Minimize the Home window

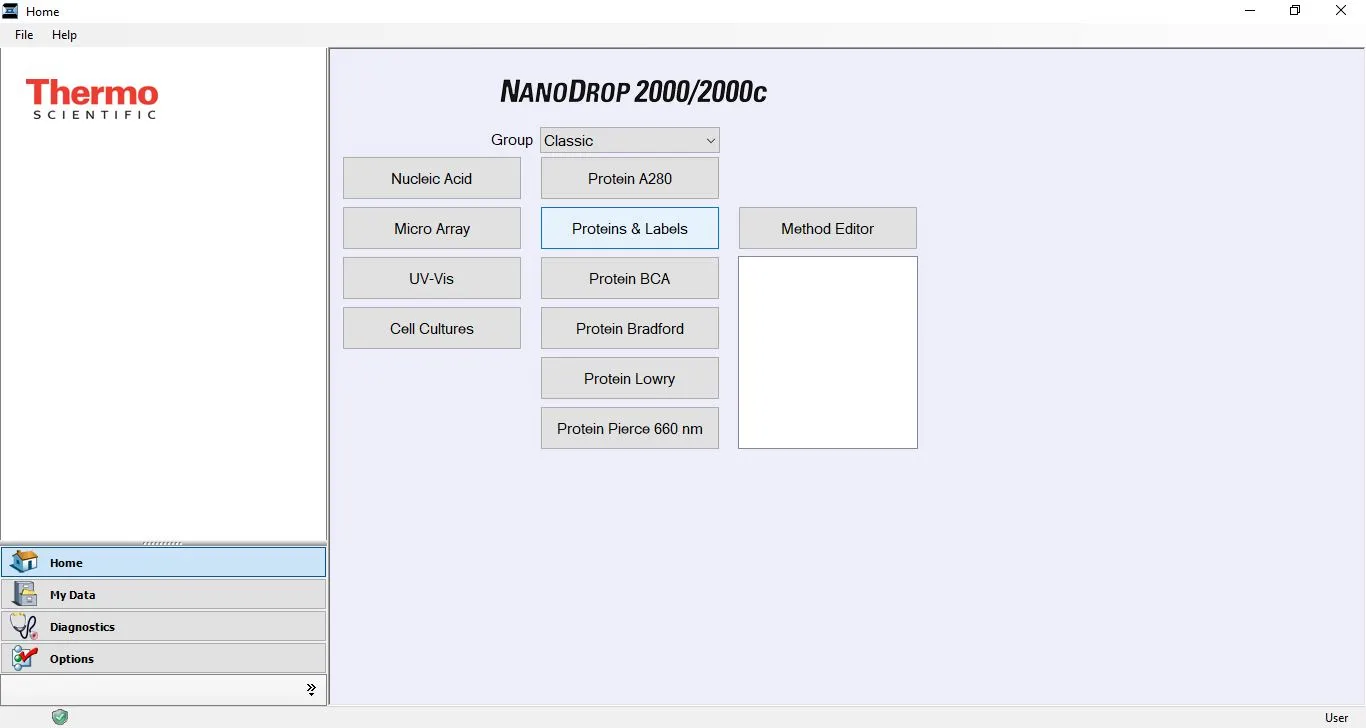(1250, 11)
